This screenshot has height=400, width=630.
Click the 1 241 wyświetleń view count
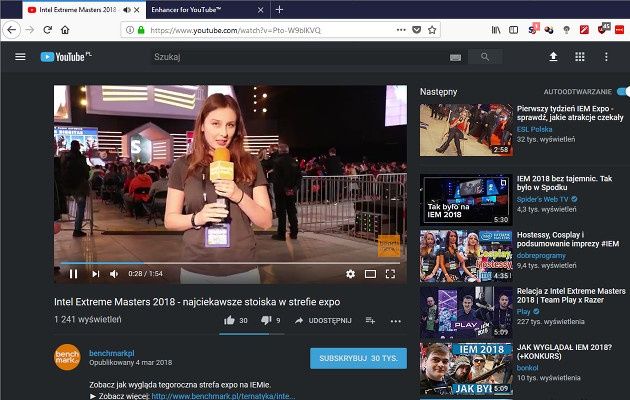coord(88,319)
